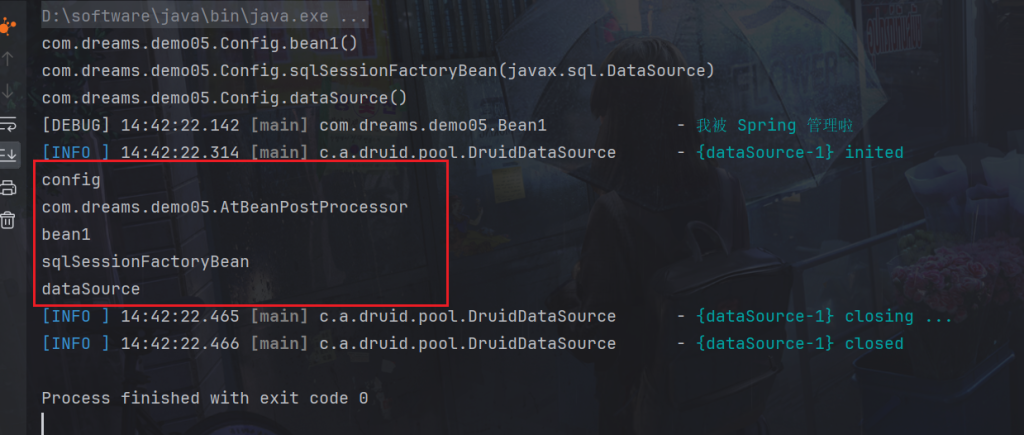Toggle soft-wrap for console output

(9, 123)
